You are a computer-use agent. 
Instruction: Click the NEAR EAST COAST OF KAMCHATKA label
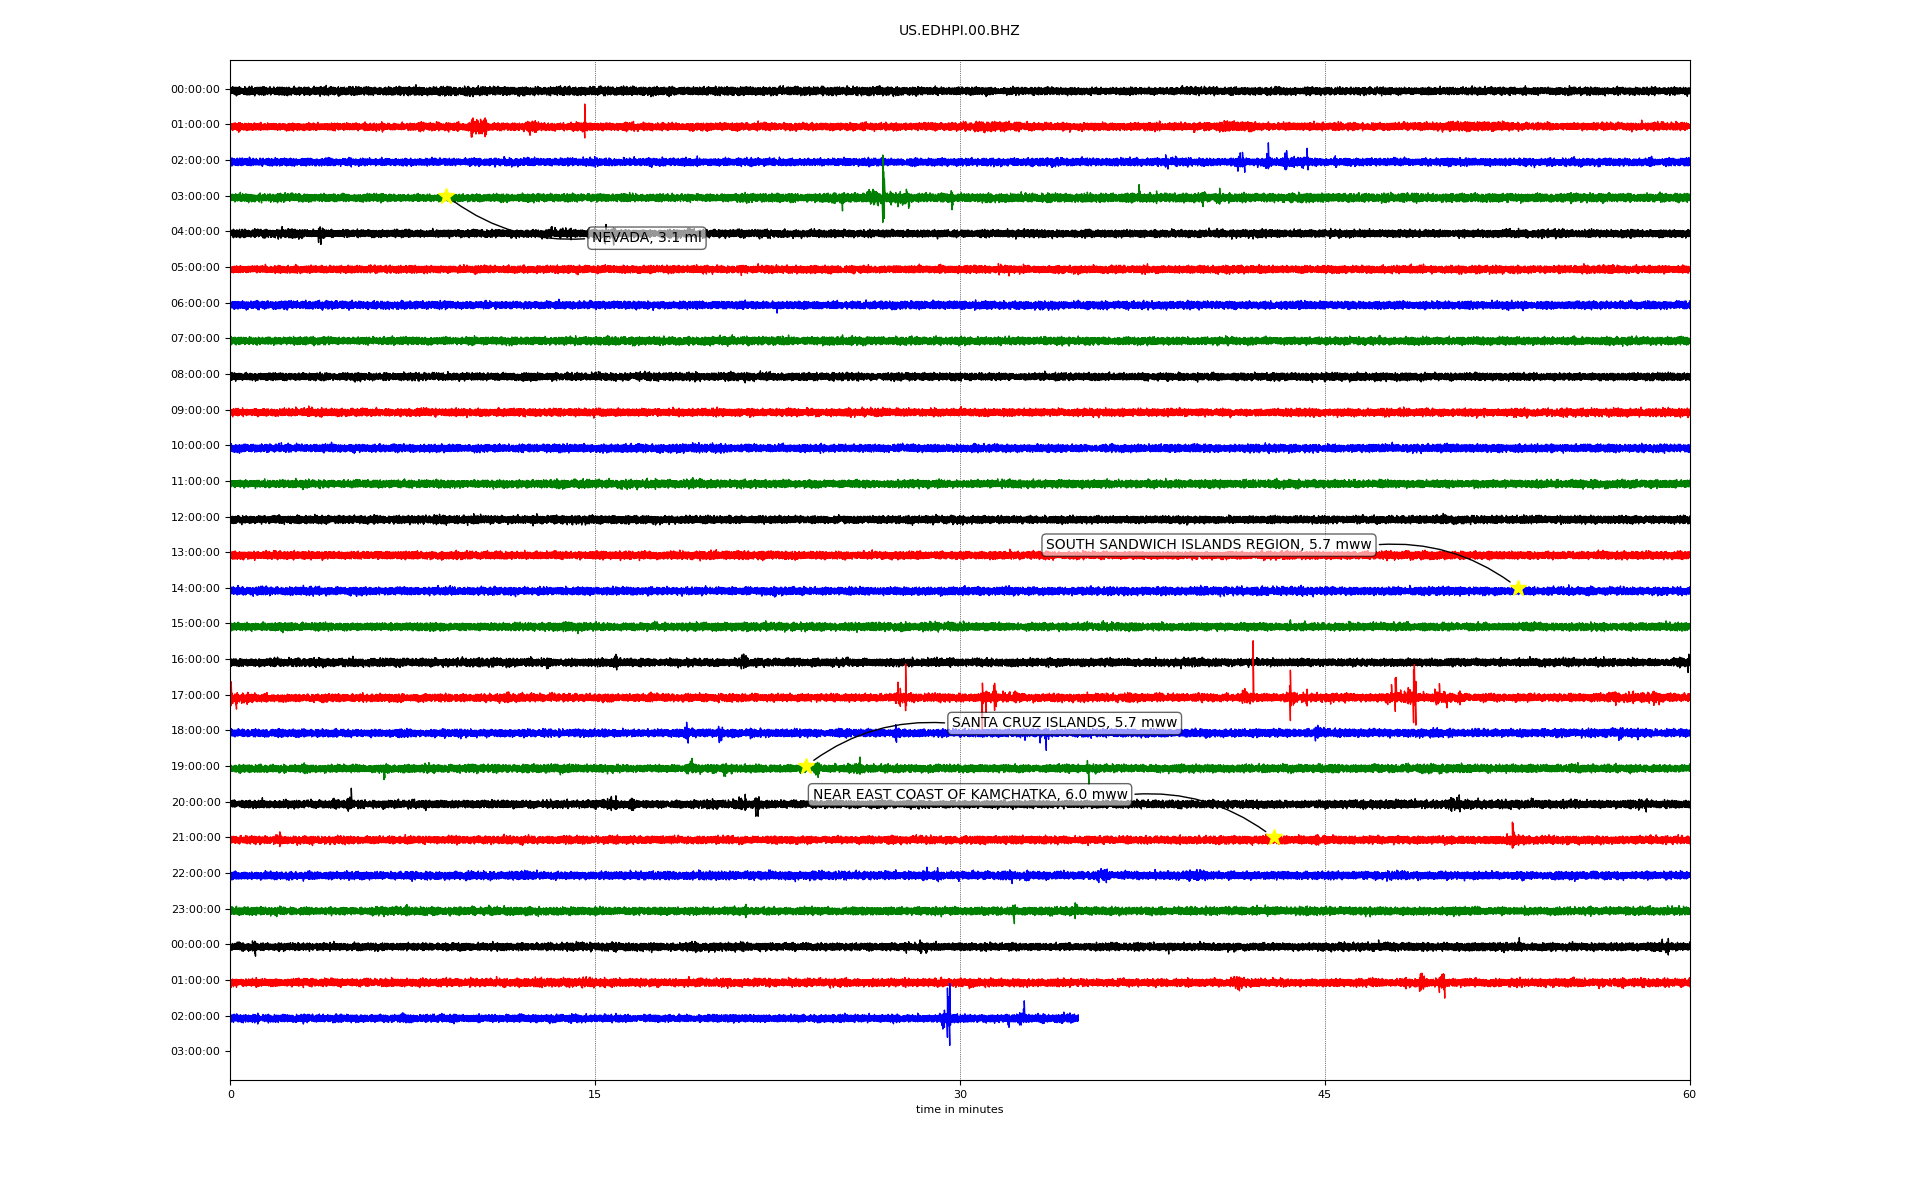970,795
